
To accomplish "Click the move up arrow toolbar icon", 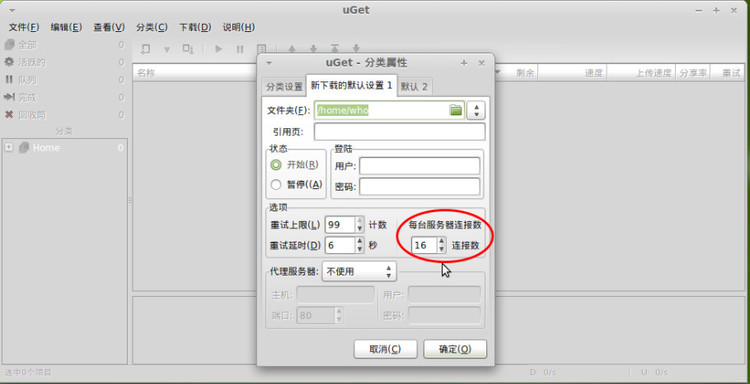I will 292,49.
